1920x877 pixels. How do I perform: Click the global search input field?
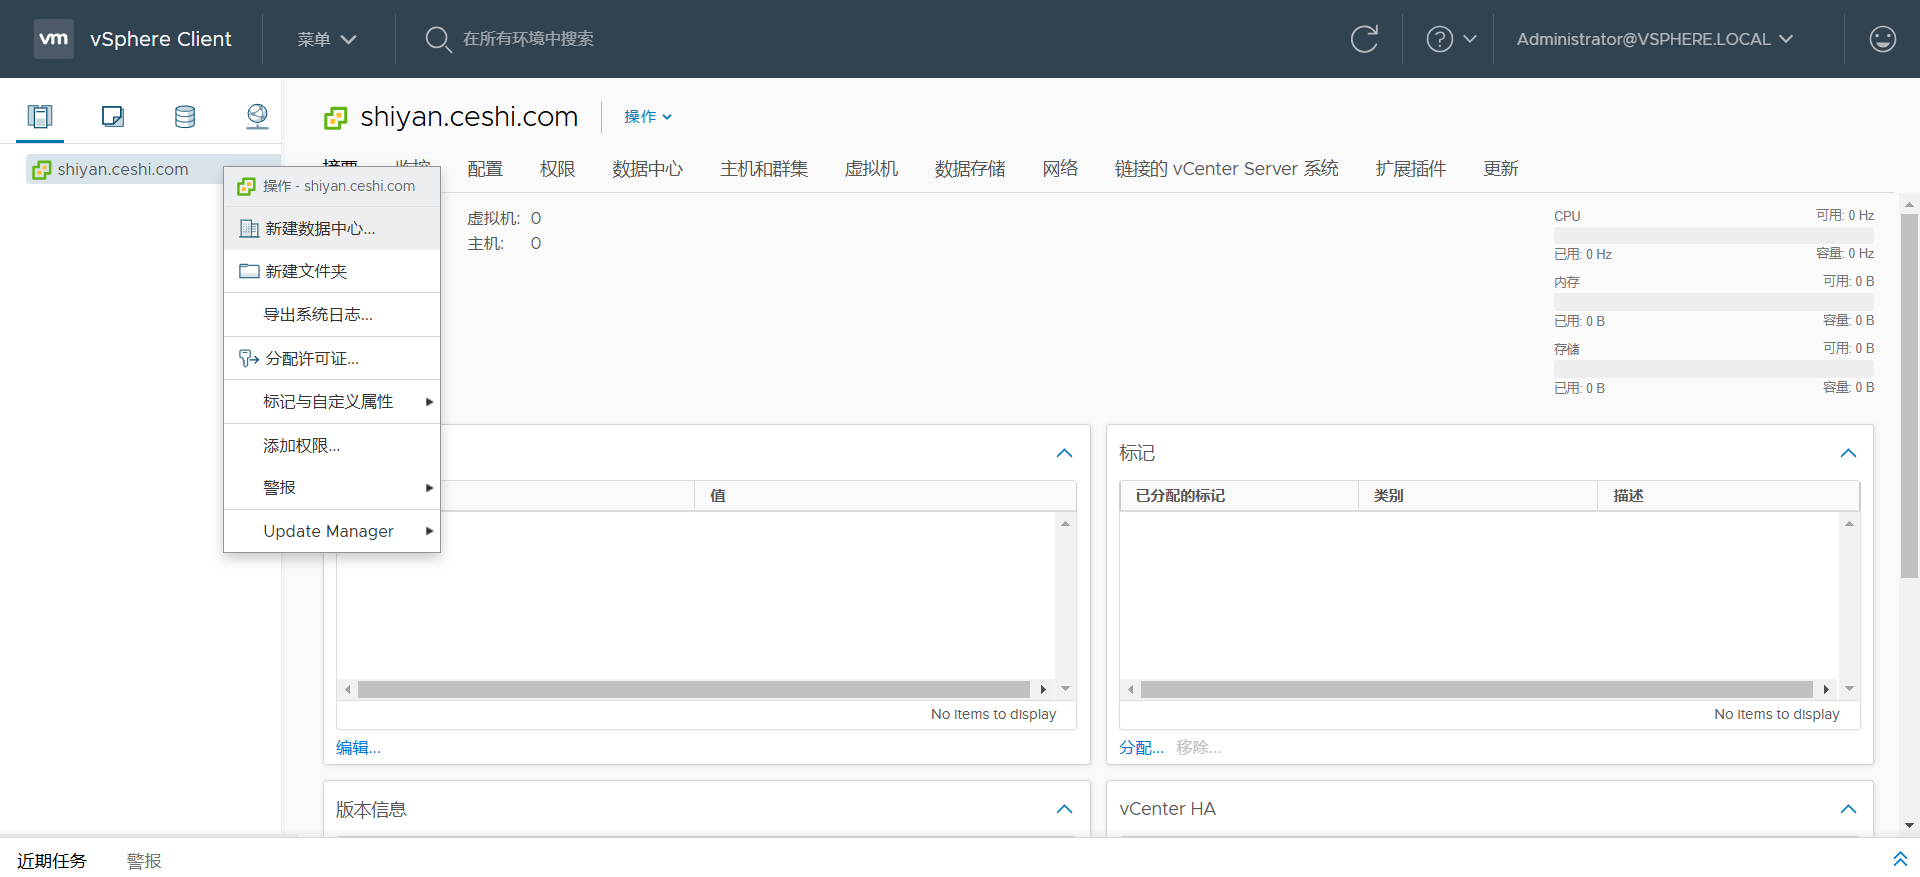pos(528,39)
